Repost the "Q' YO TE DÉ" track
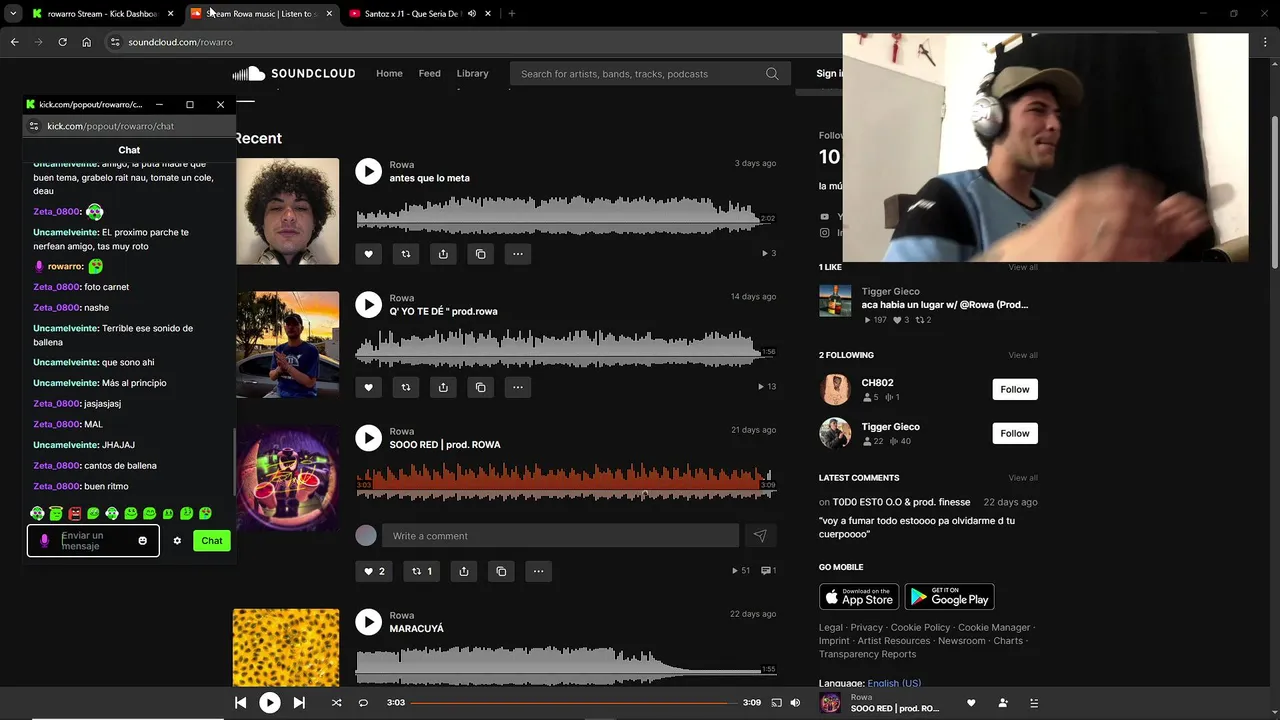This screenshot has height=720, width=1280. point(406,387)
